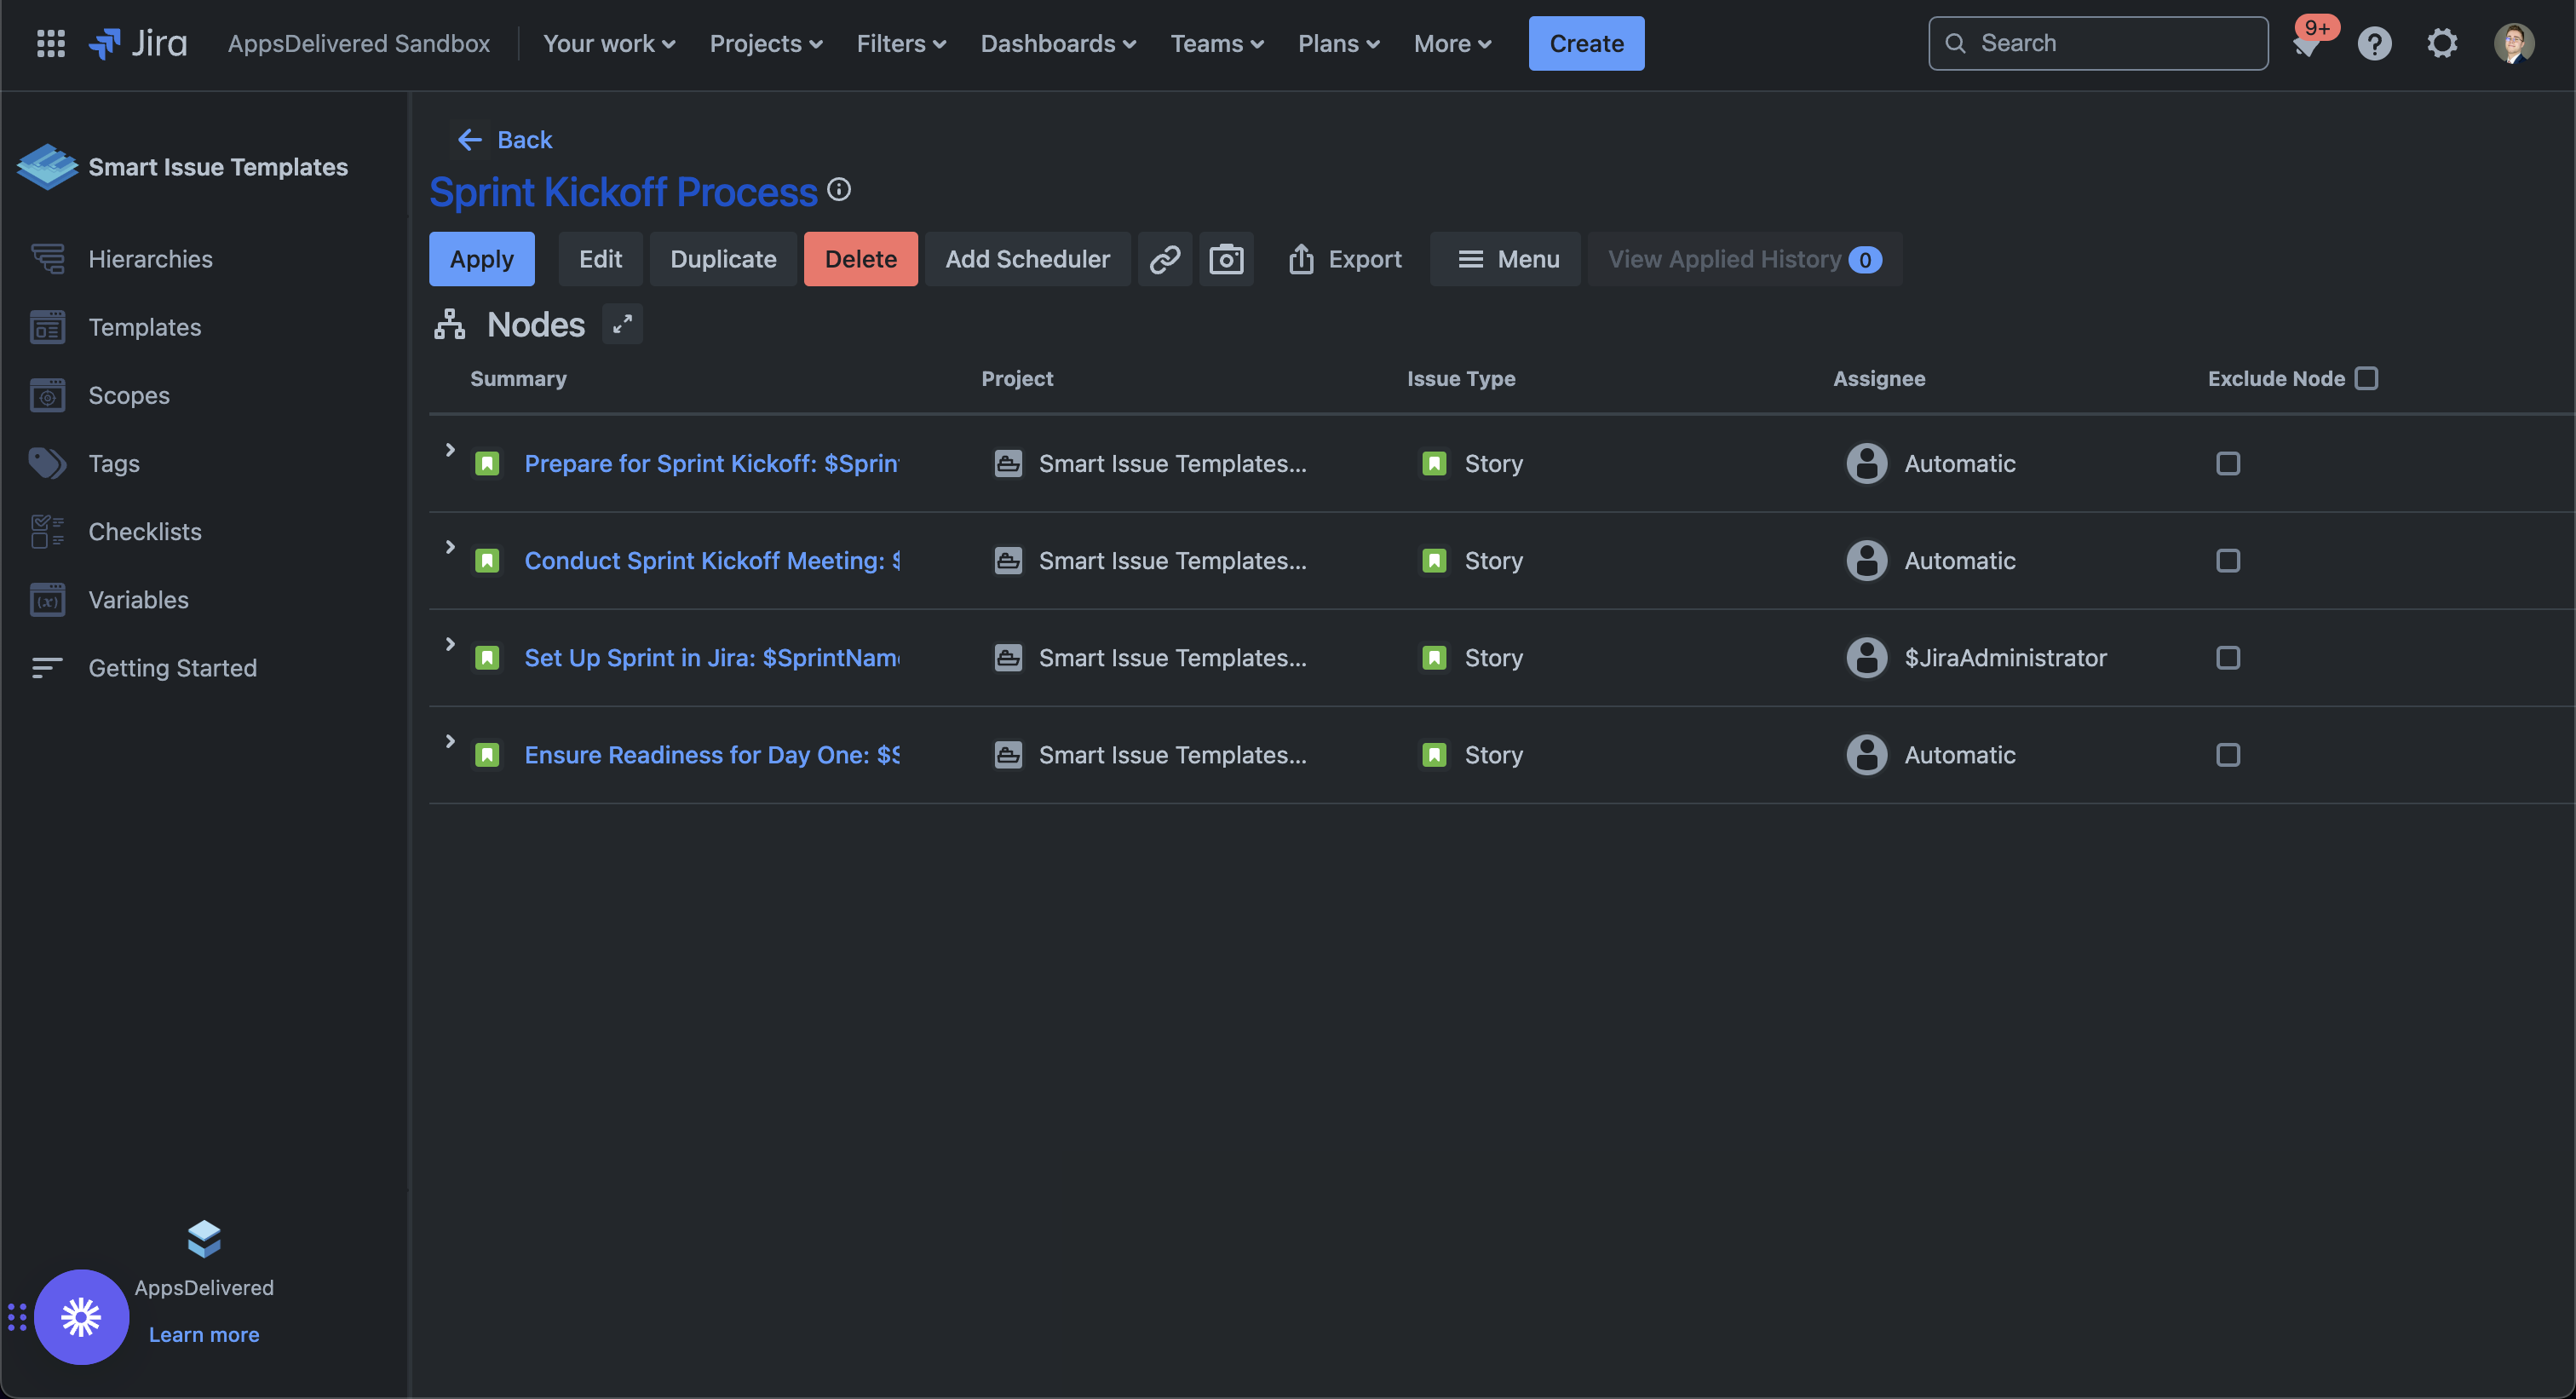
Task: Open Jira settings gear icon
Action: (2442, 43)
